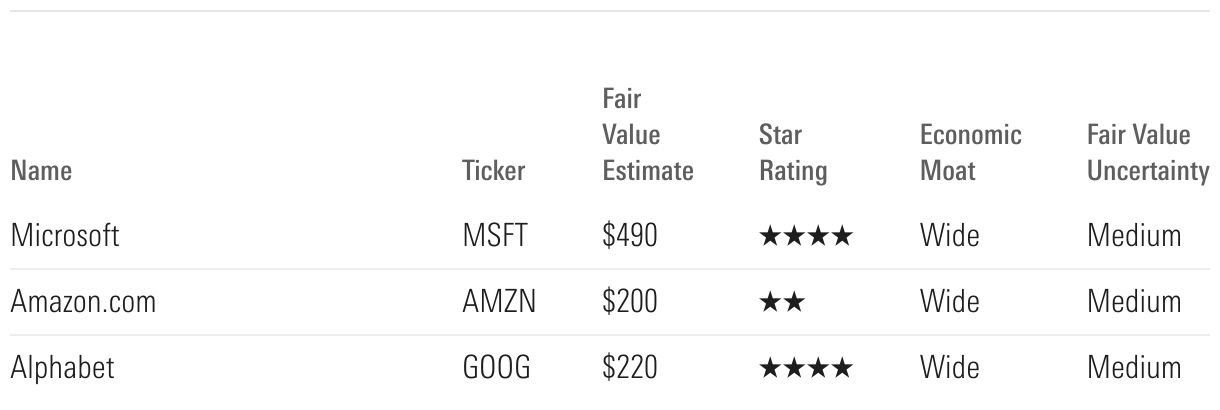Open the Microsoft stock name

pos(64,236)
